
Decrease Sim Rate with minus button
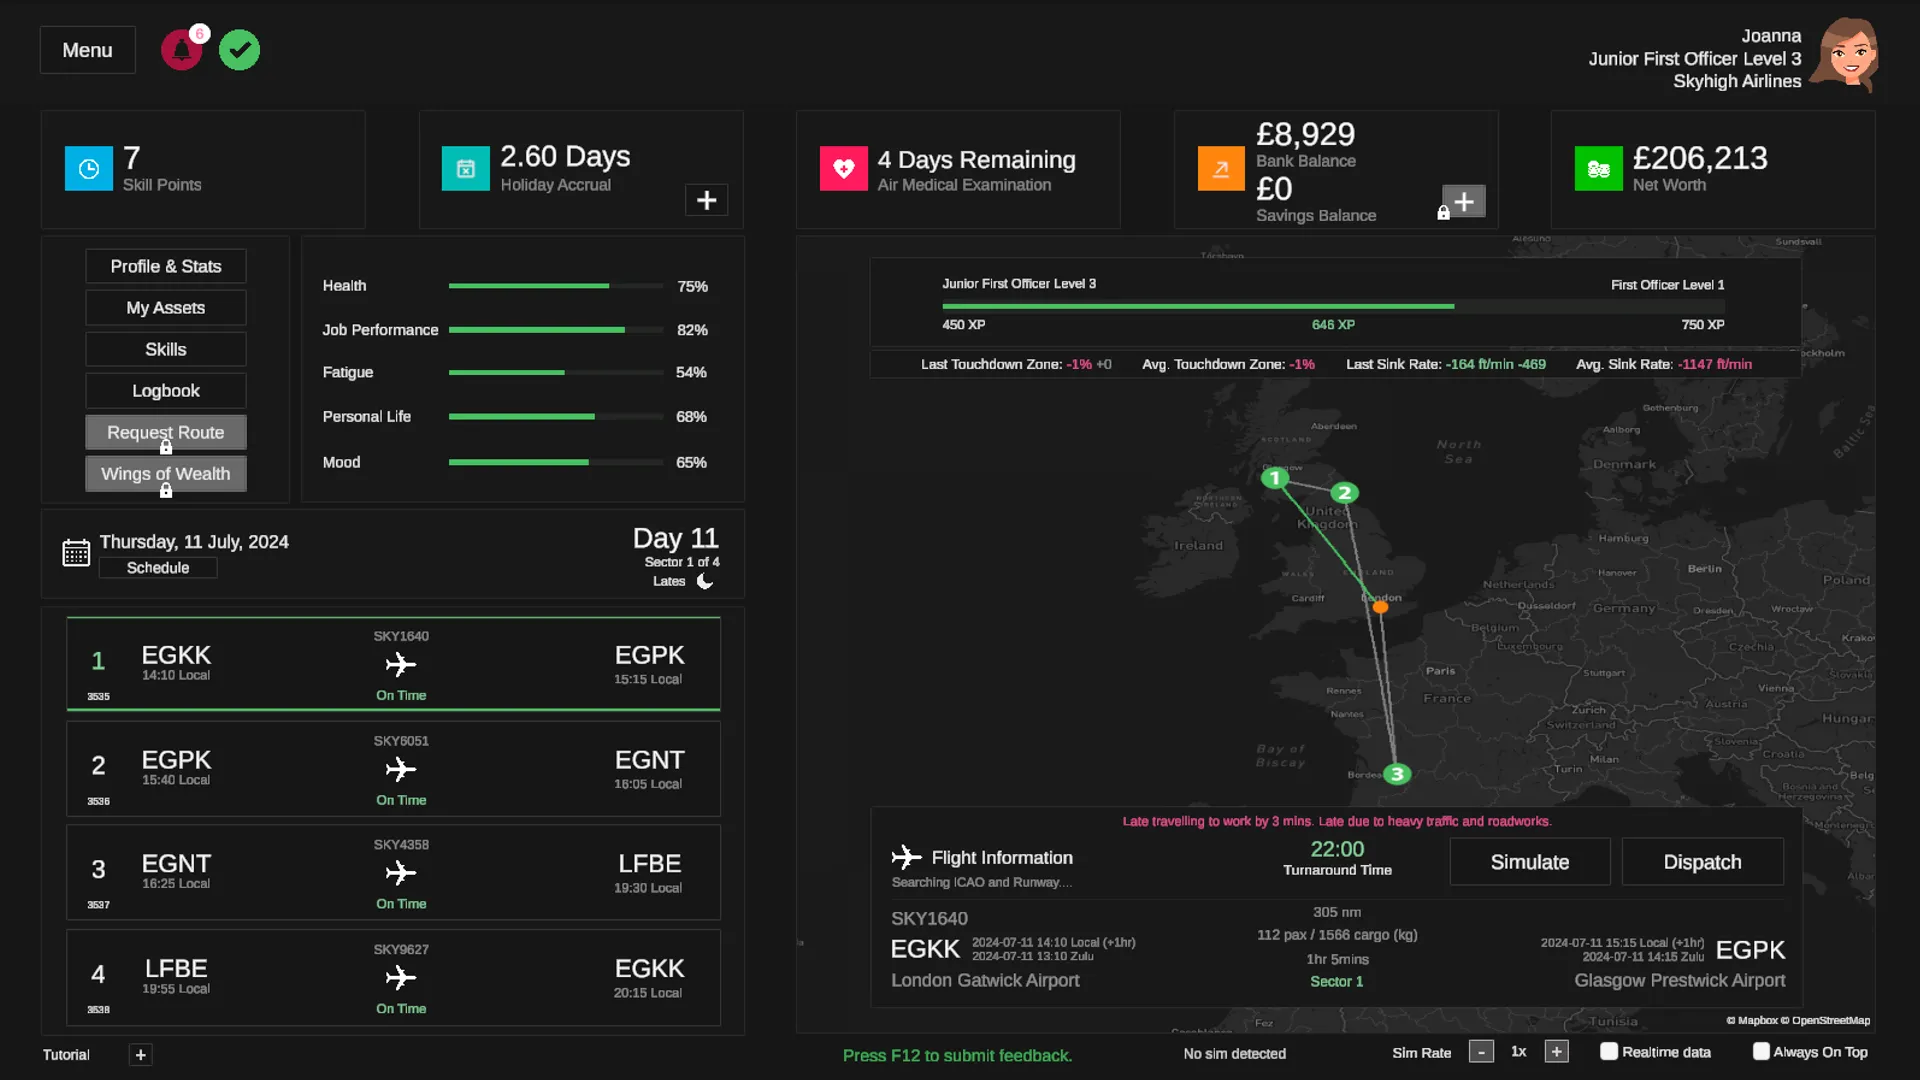1481,1052
